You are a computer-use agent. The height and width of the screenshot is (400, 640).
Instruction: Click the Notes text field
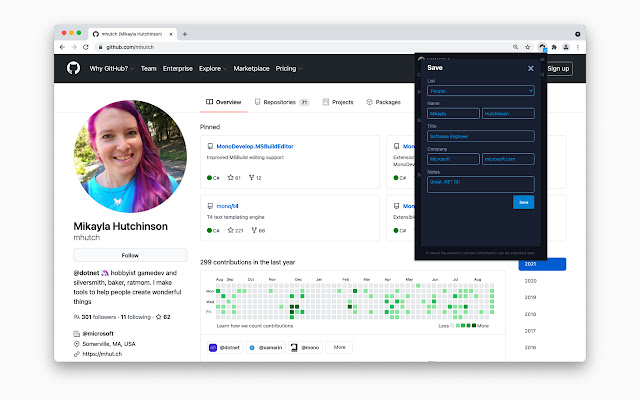pos(480,183)
